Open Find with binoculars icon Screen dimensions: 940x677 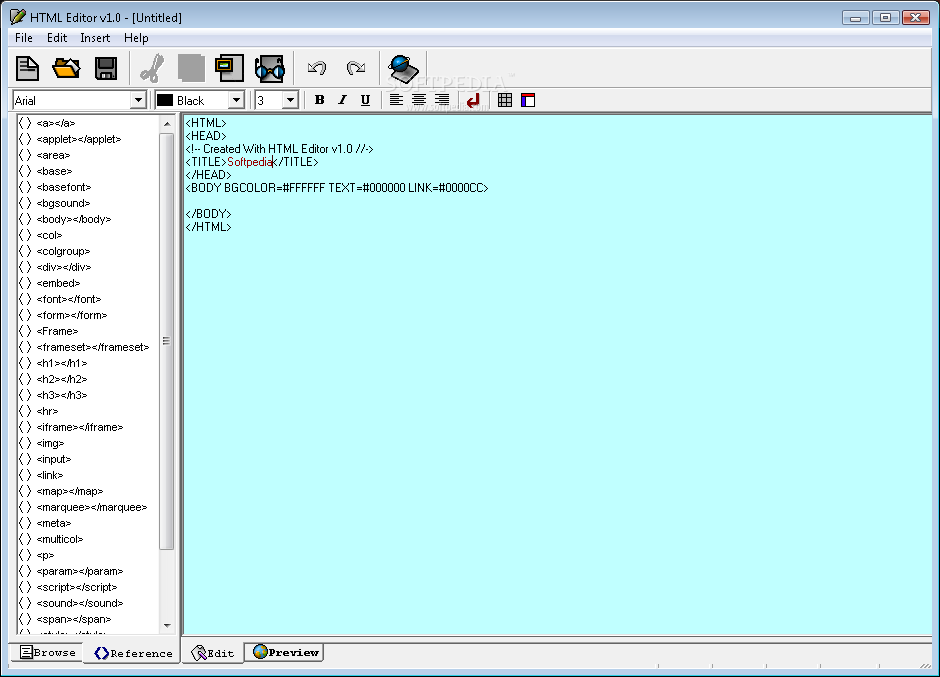tap(270, 68)
